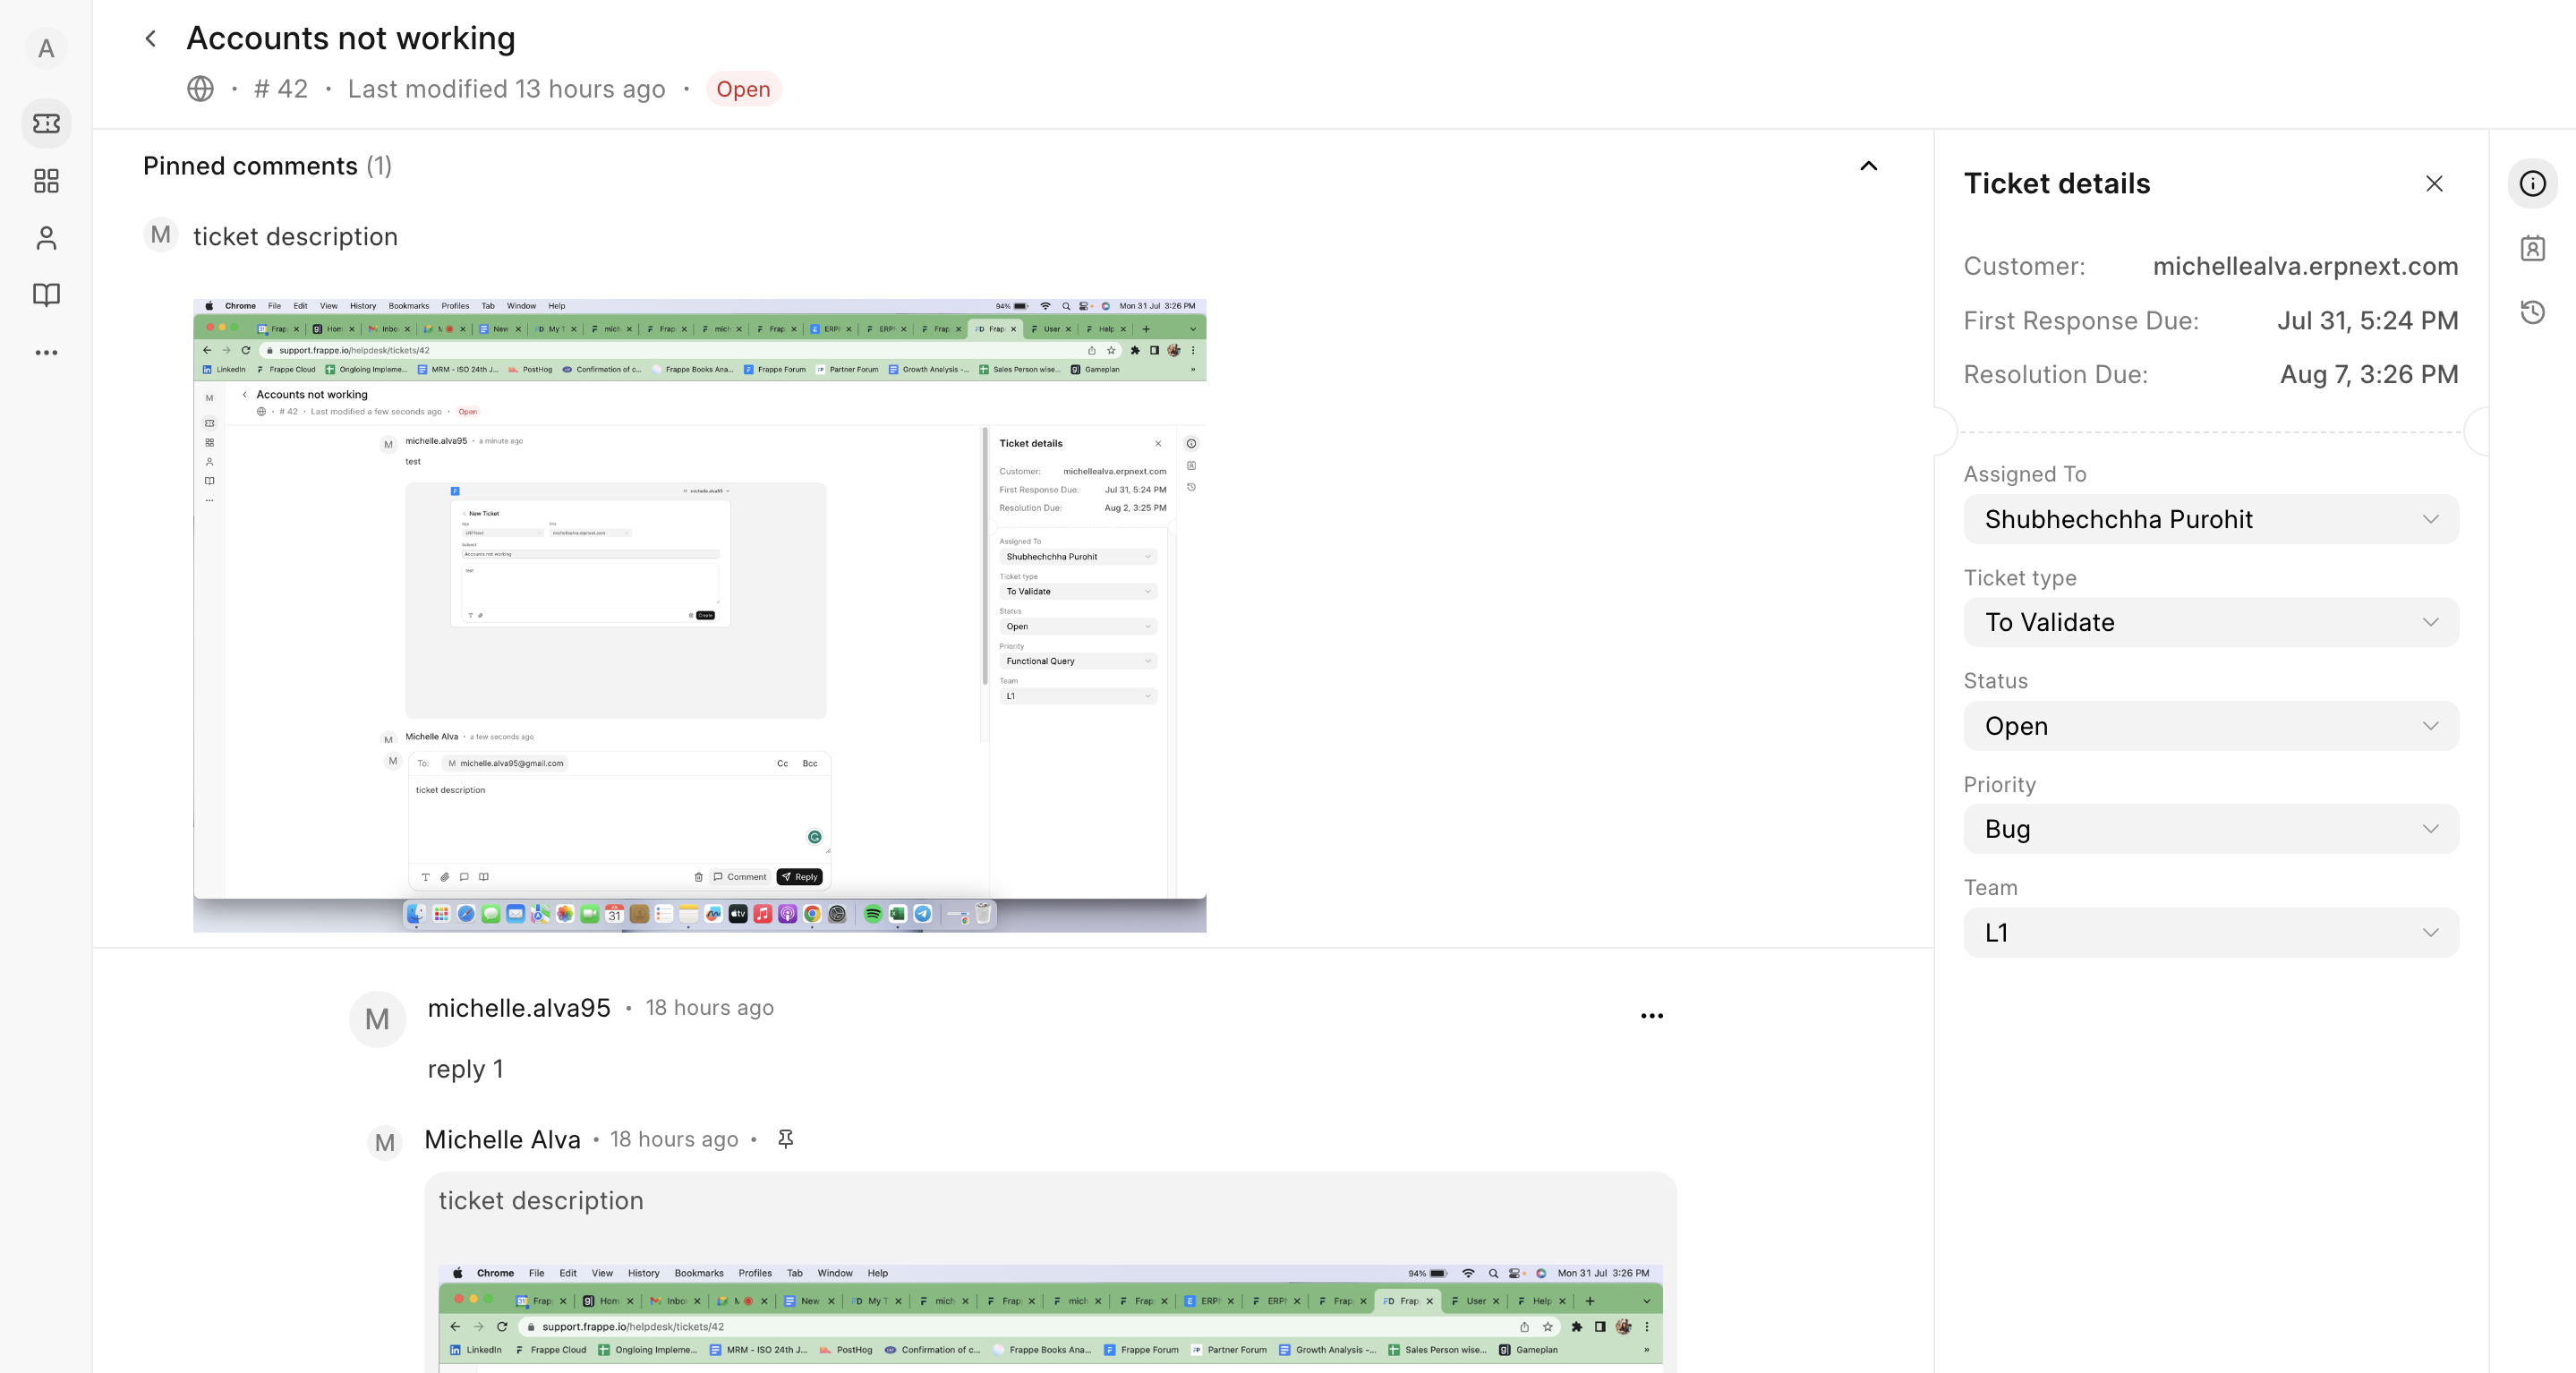Open options menu for reply 1
The image size is (2576, 1373).
coord(1652,1016)
